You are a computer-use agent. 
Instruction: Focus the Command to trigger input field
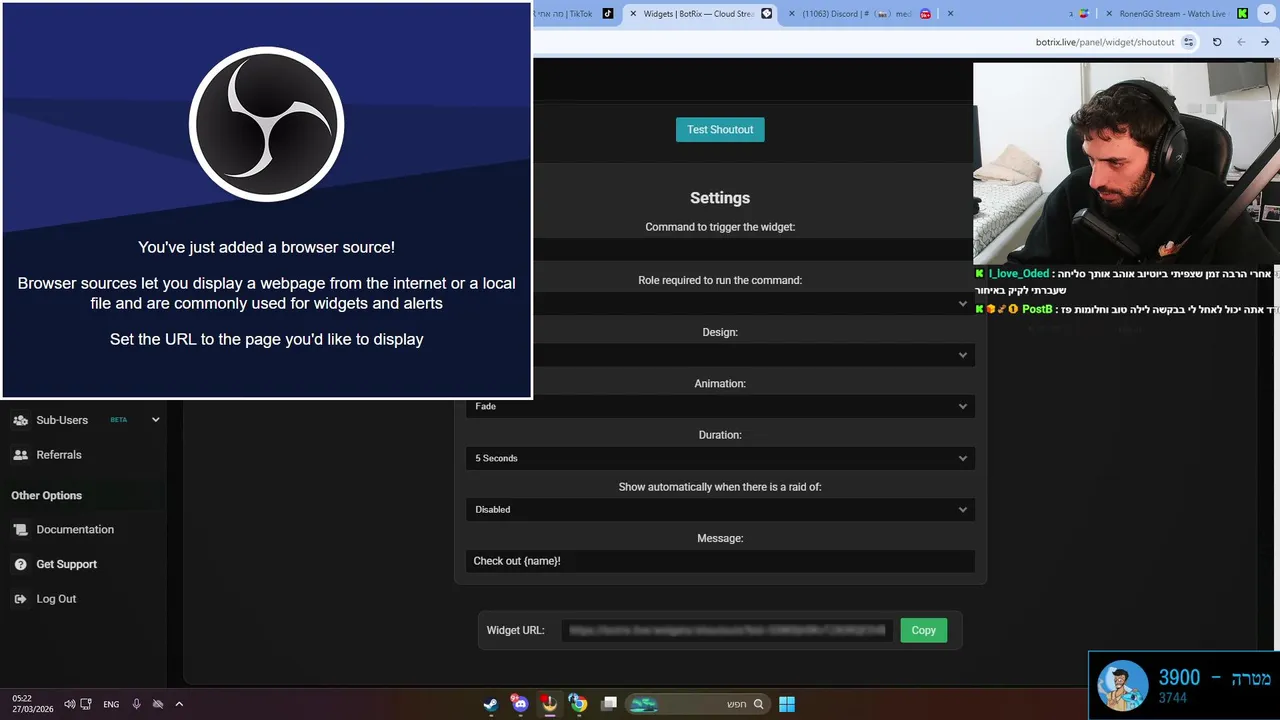(x=753, y=250)
